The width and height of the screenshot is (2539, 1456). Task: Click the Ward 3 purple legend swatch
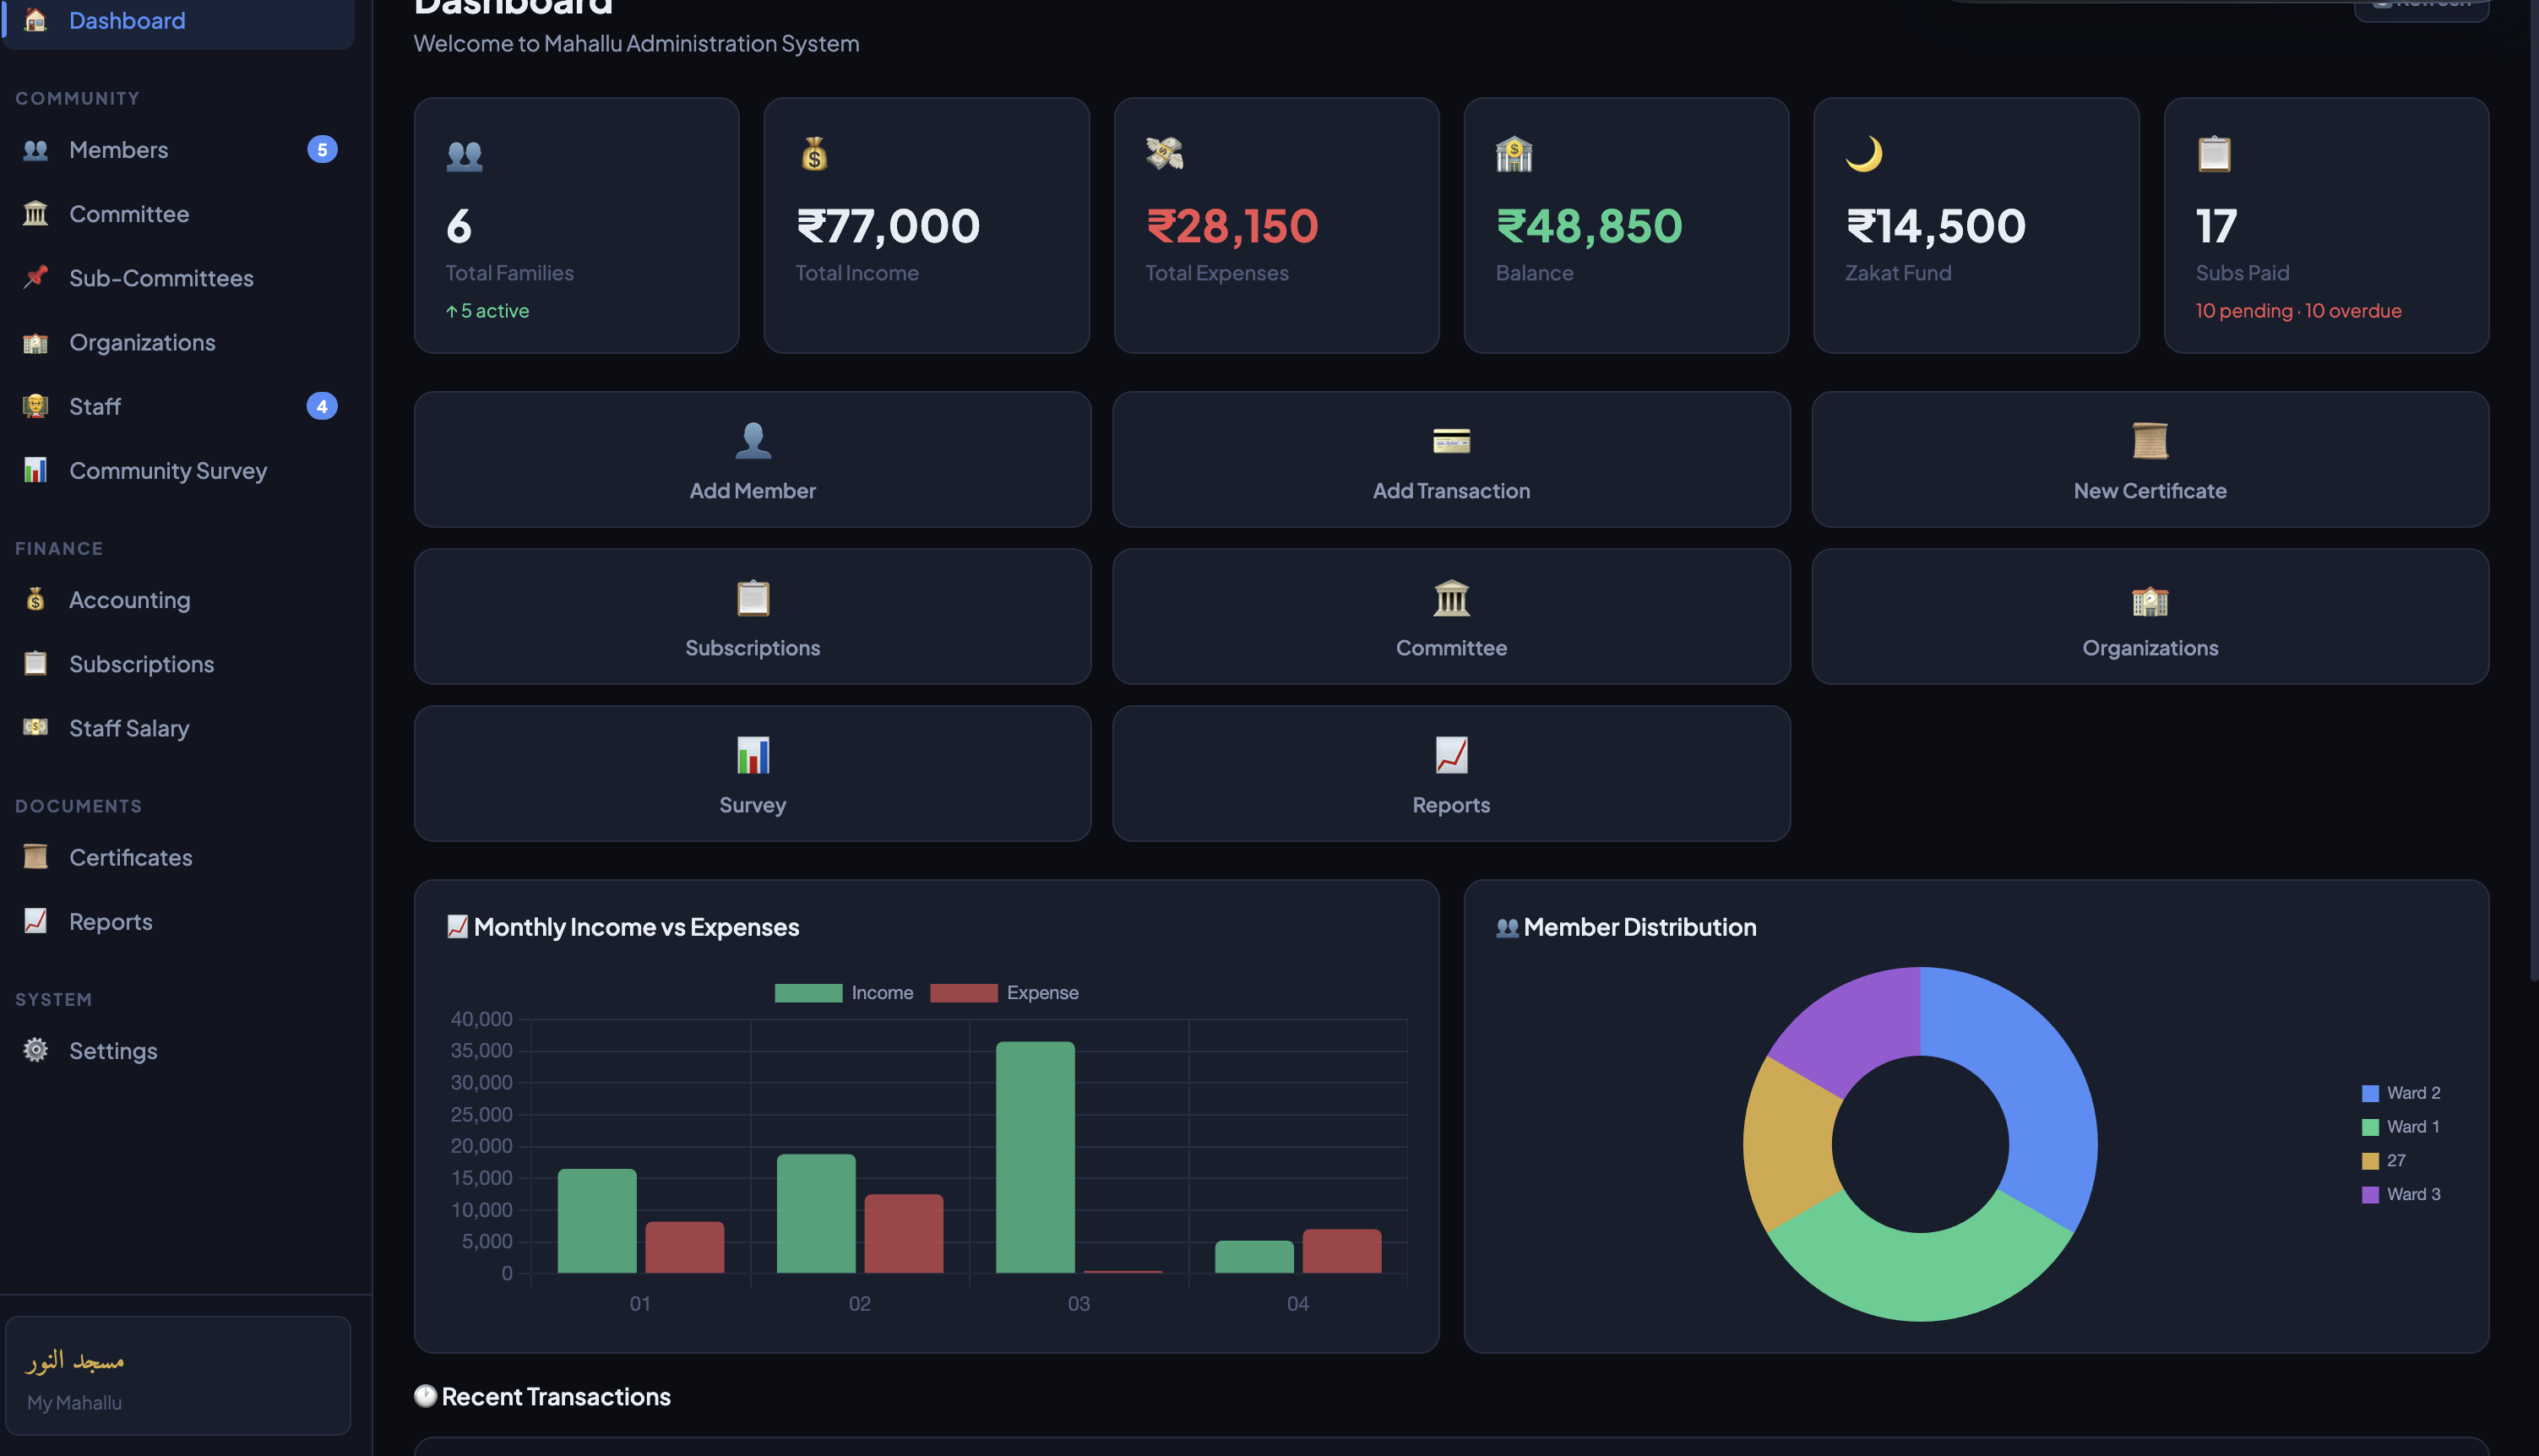click(2370, 1195)
